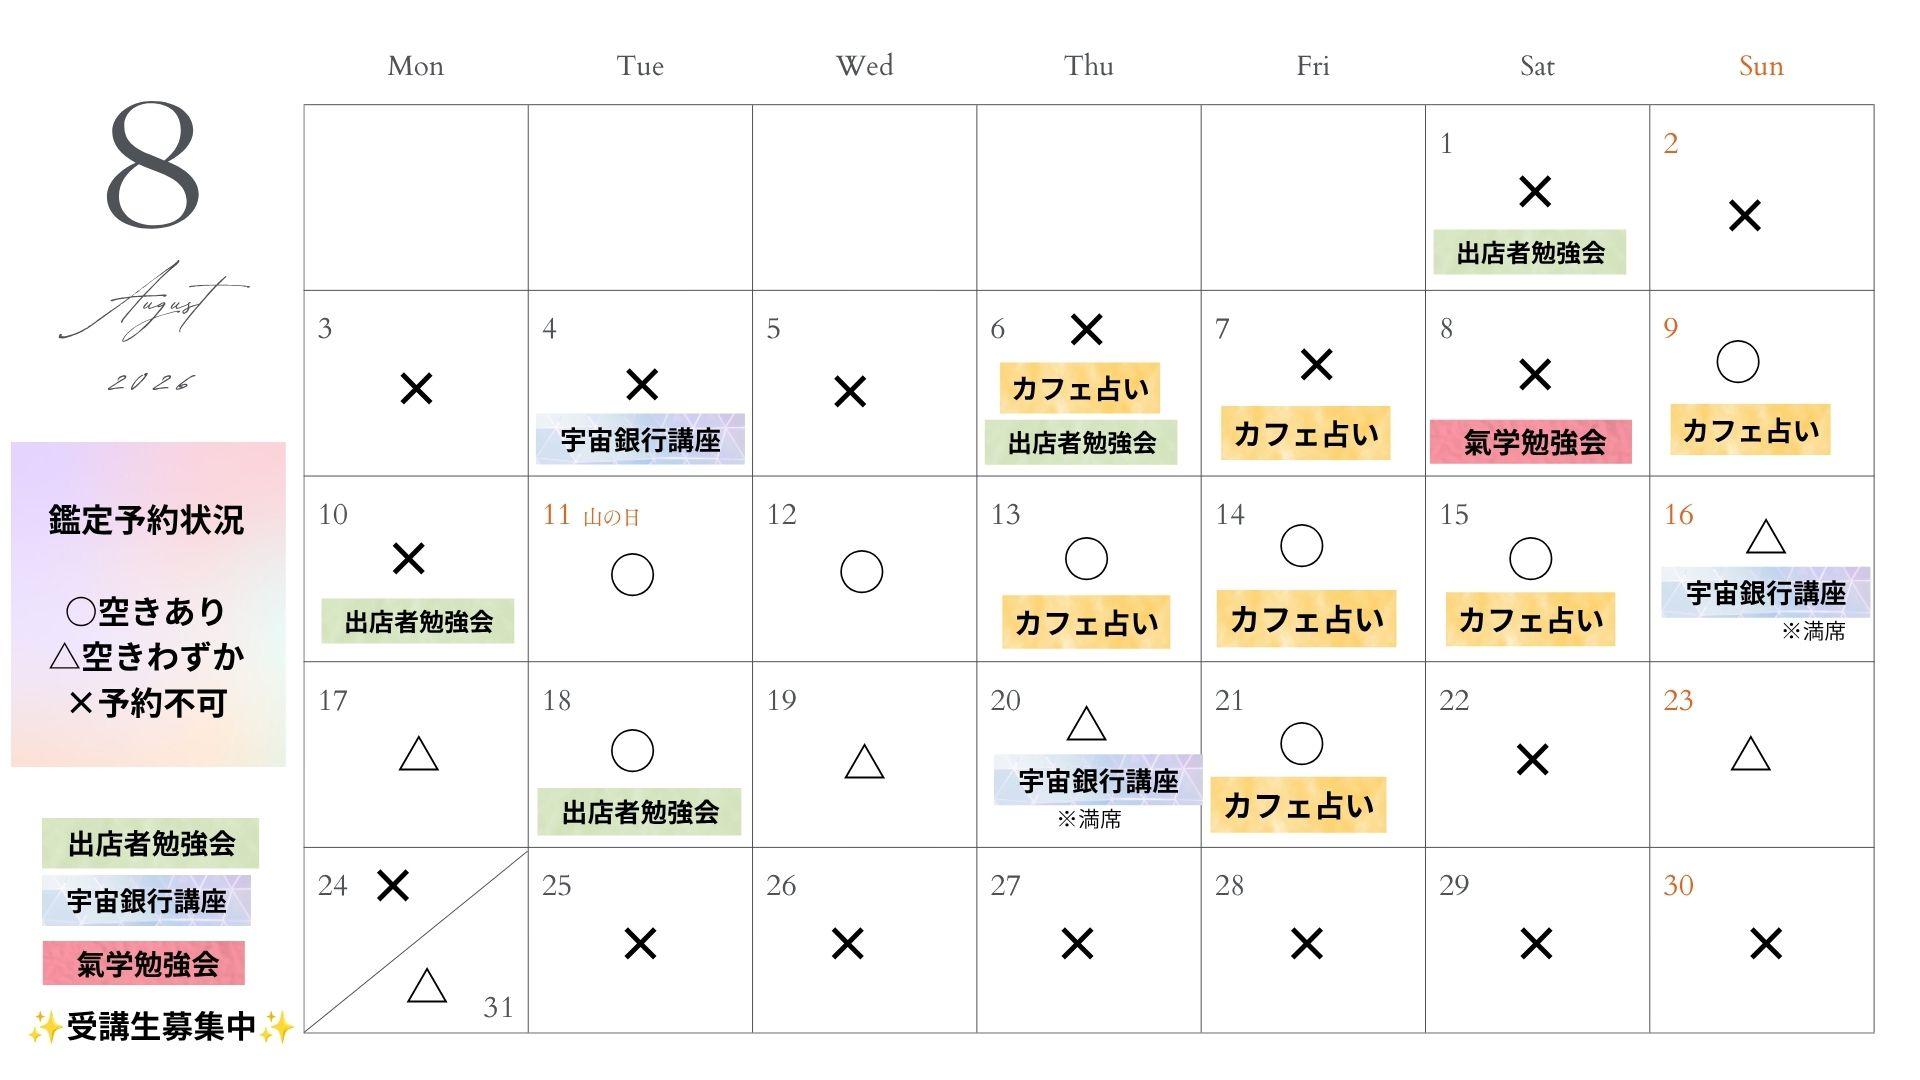Click the triangle symbol on August 16

pyautogui.click(x=1765, y=537)
